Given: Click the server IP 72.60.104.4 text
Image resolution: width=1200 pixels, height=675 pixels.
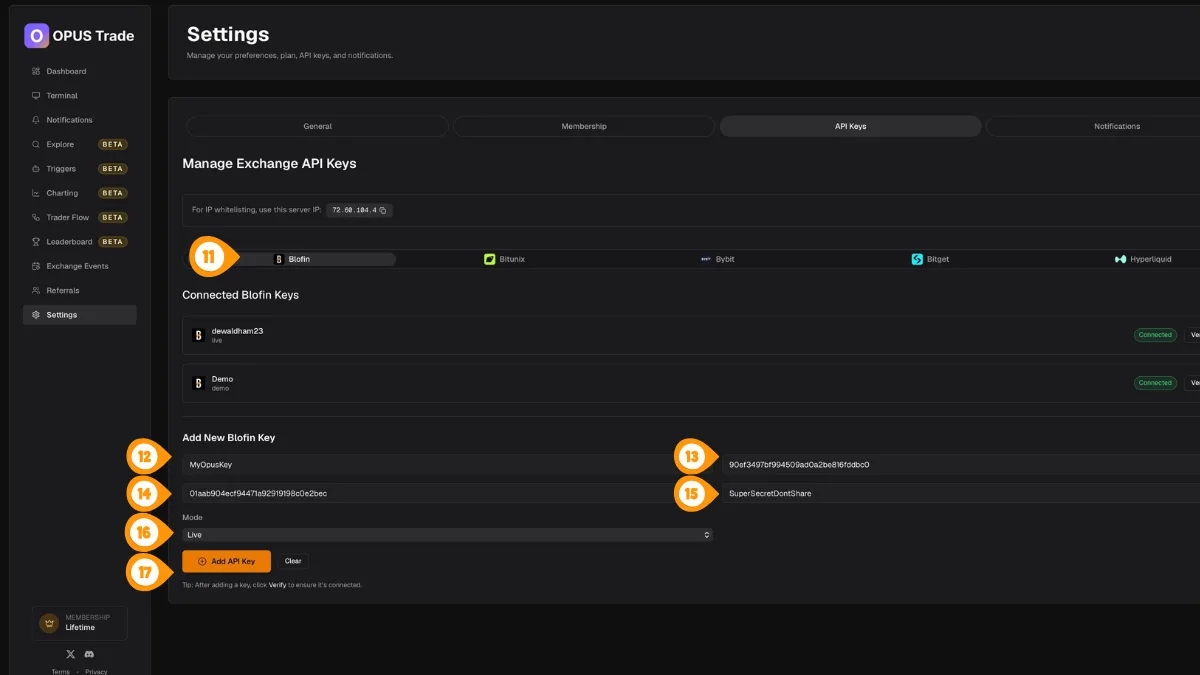Looking at the screenshot, I should click(x=354, y=210).
